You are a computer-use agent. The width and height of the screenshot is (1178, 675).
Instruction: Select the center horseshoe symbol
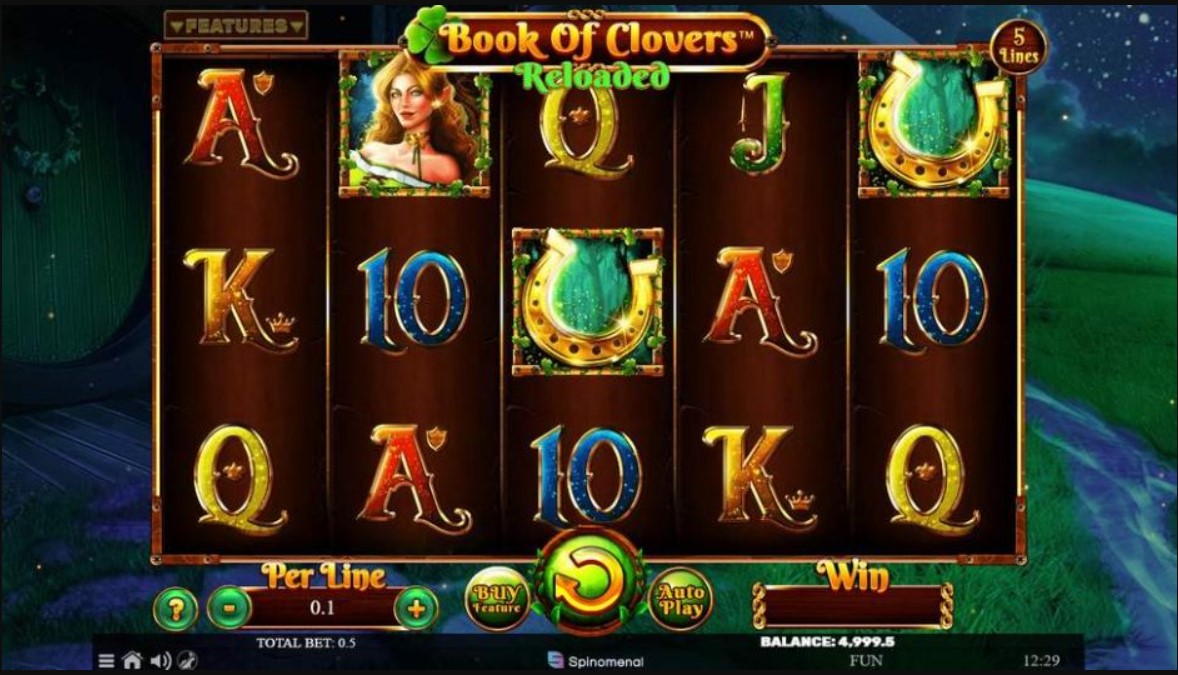587,302
